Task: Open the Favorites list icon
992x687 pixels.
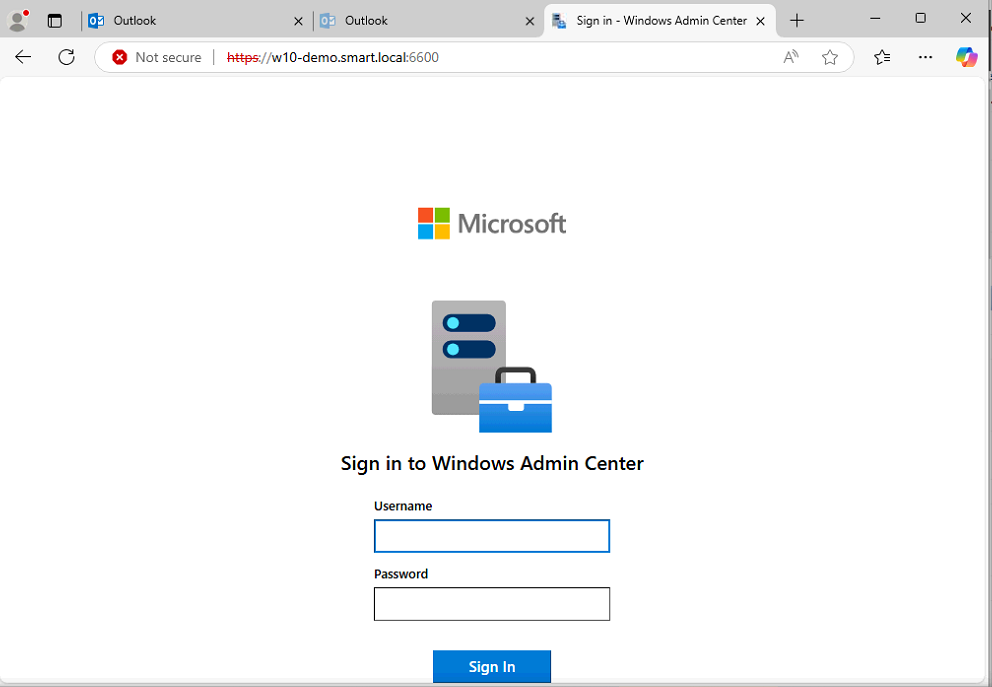Action: click(883, 58)
